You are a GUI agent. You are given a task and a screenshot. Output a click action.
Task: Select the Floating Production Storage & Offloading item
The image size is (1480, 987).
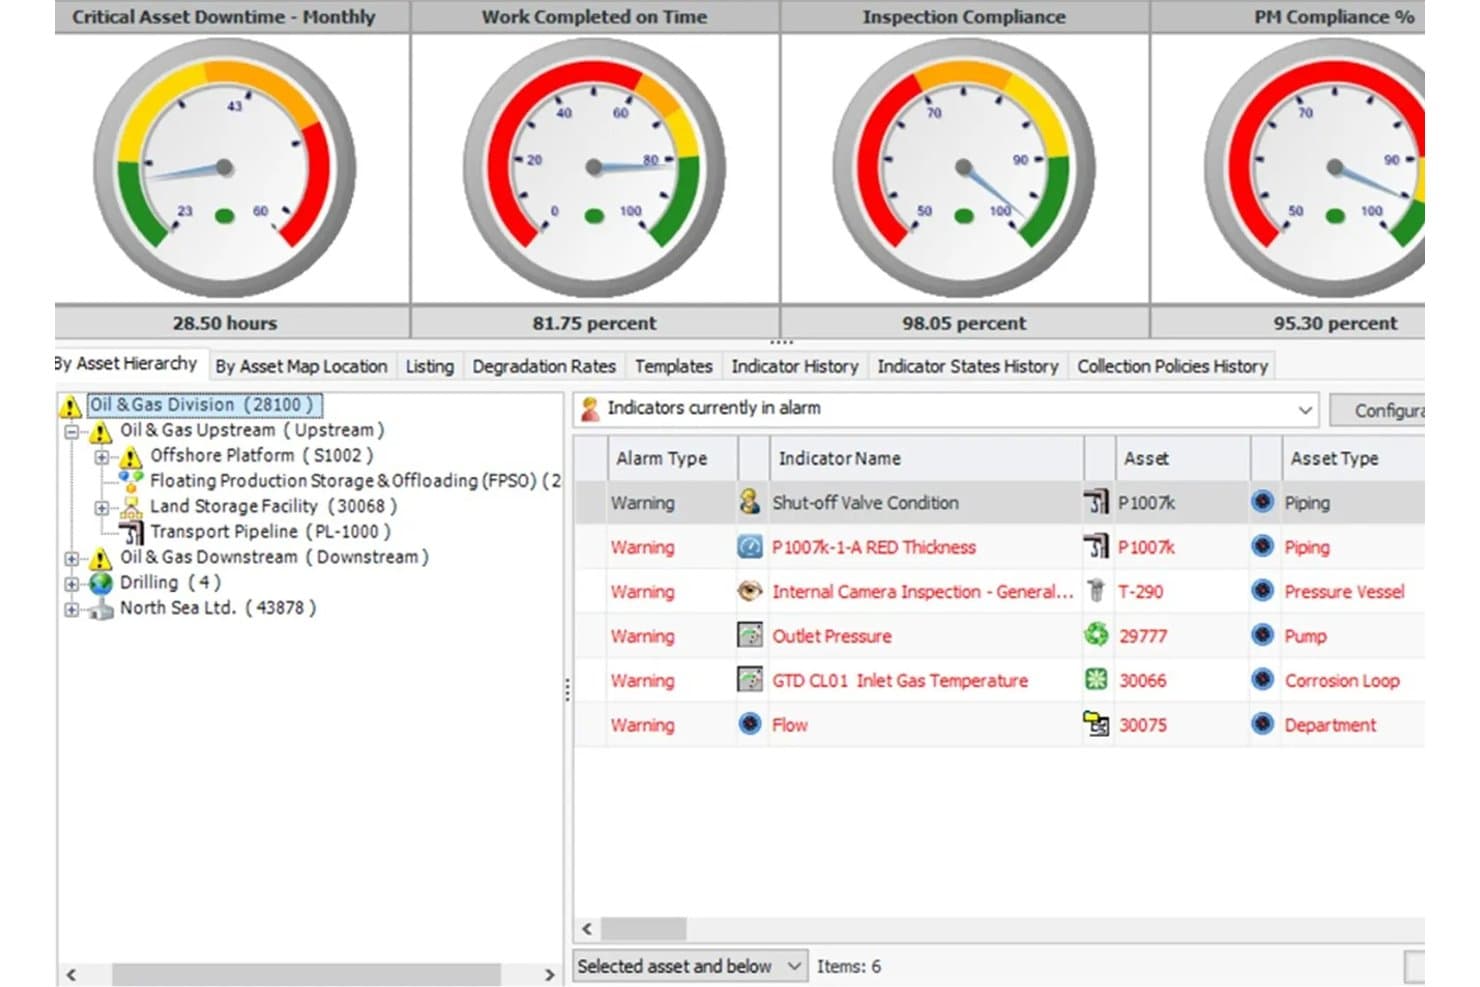(x=355, y=481)
